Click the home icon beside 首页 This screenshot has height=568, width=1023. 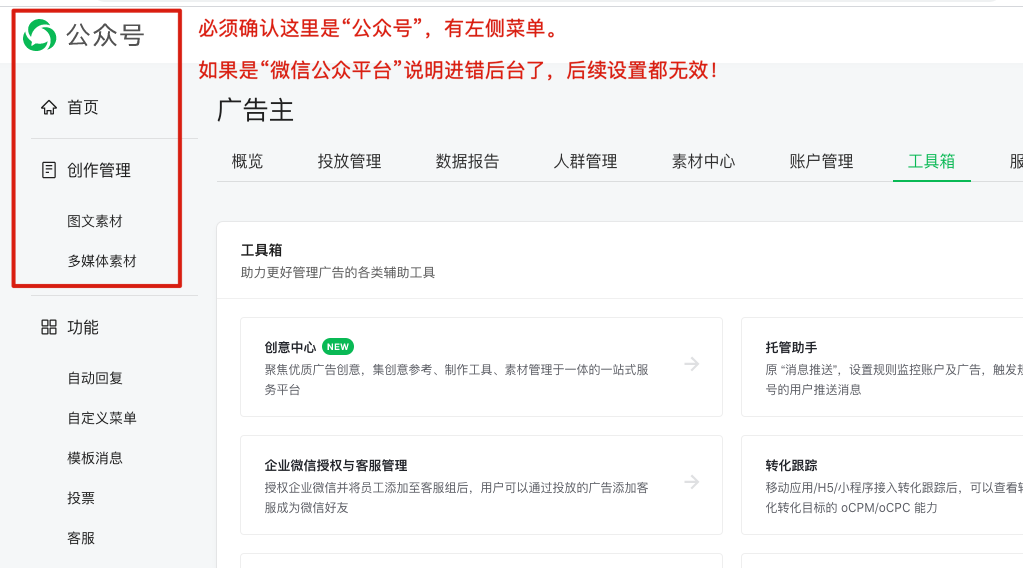tap(49, 107)
